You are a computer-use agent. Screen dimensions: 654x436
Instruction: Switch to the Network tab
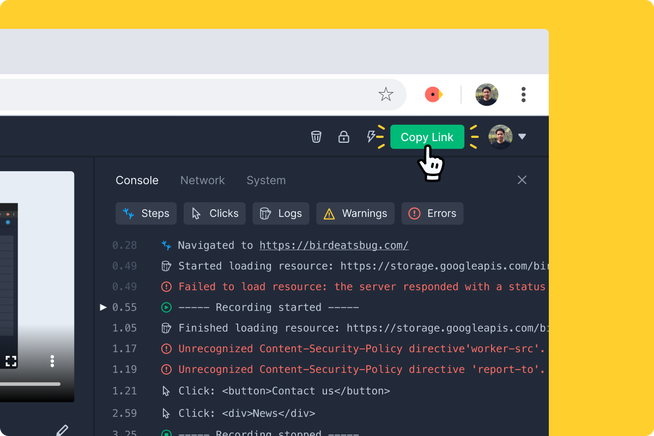pyautogui.click(x=202, y=180)
